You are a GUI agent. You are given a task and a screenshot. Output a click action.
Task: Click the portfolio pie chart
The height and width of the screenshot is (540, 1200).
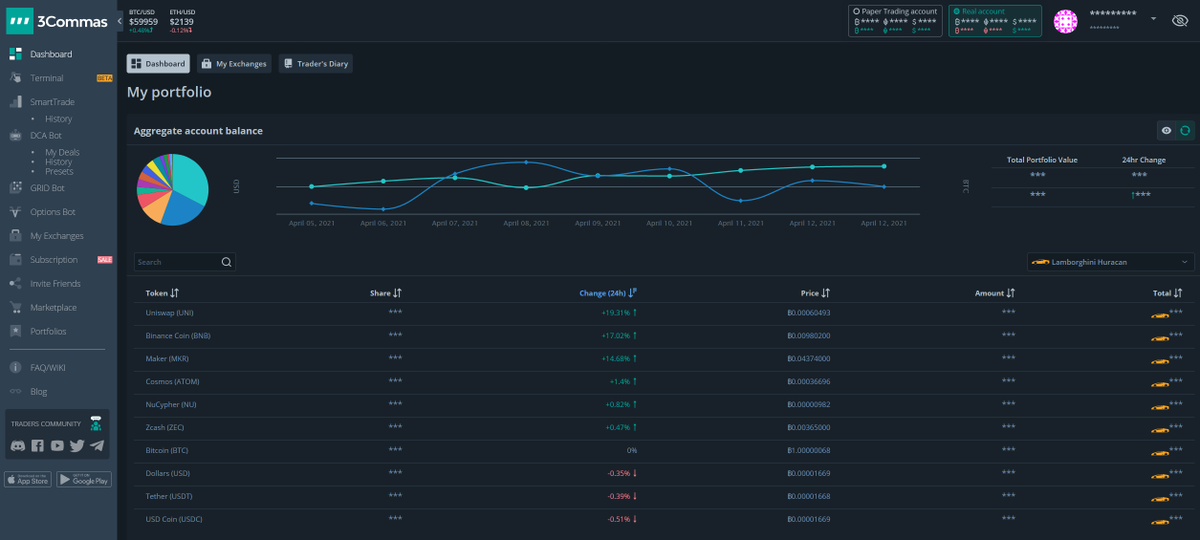pos(172,189)
